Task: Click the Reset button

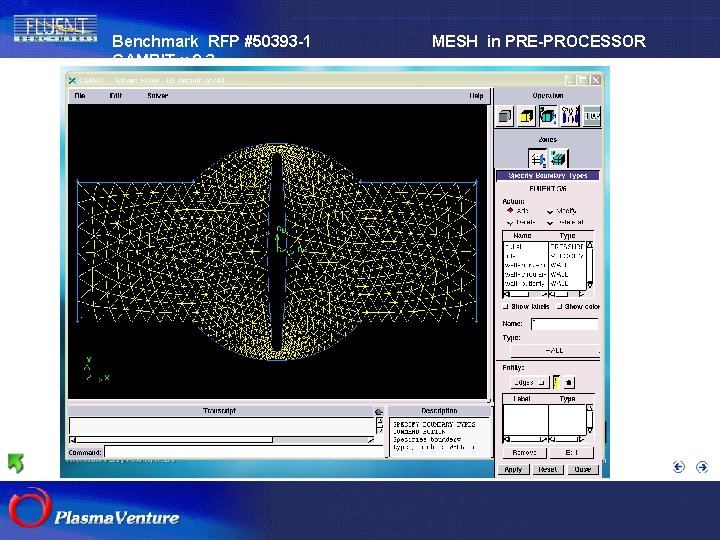Action: [x=547, y=468]
